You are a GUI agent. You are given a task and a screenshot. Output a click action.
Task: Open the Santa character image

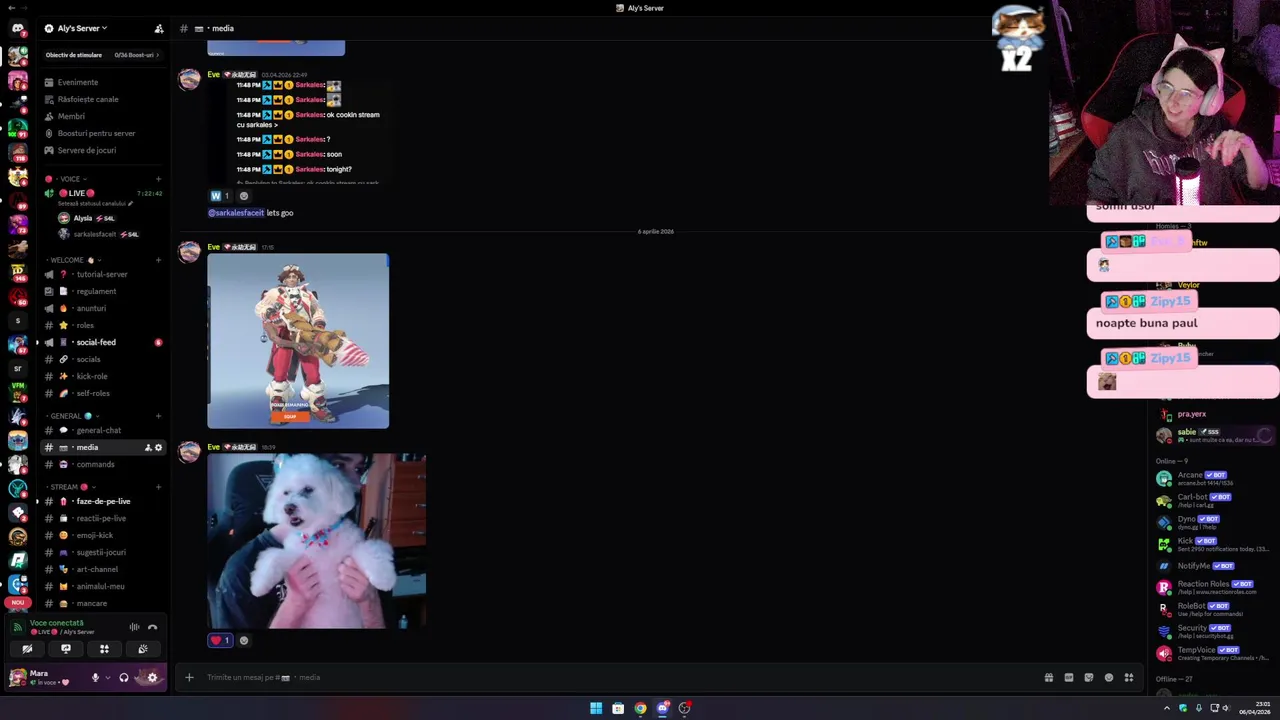pos(298,341)
